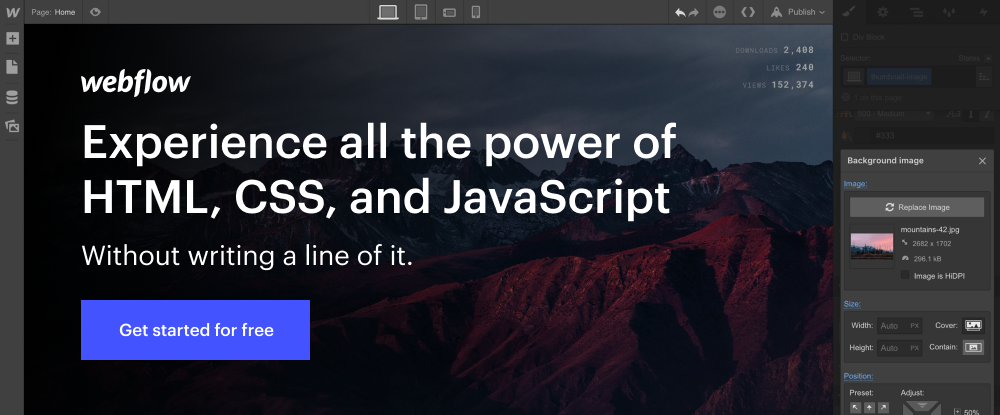Switch to the Settings gear tab
The height and width of the screenshot is (415, 1000).
click(x=882, y=12)
